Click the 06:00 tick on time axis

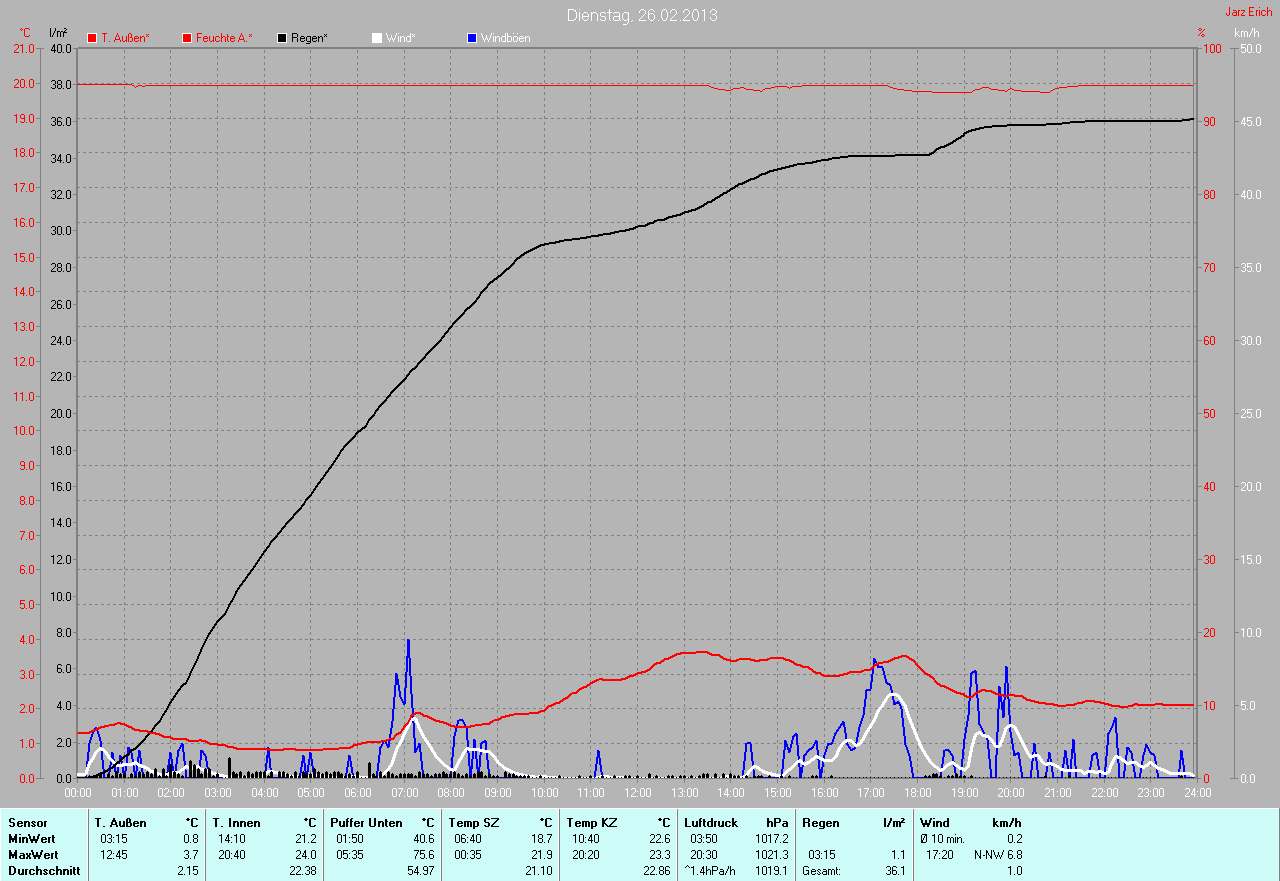(x=357, y=792)
